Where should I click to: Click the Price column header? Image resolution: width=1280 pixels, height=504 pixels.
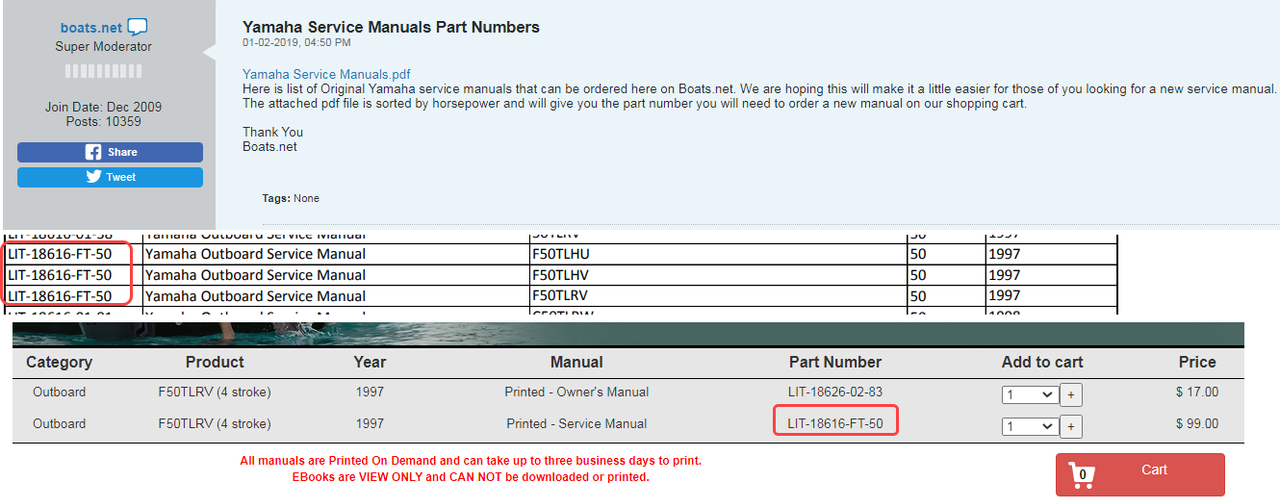coord(1197,362)
